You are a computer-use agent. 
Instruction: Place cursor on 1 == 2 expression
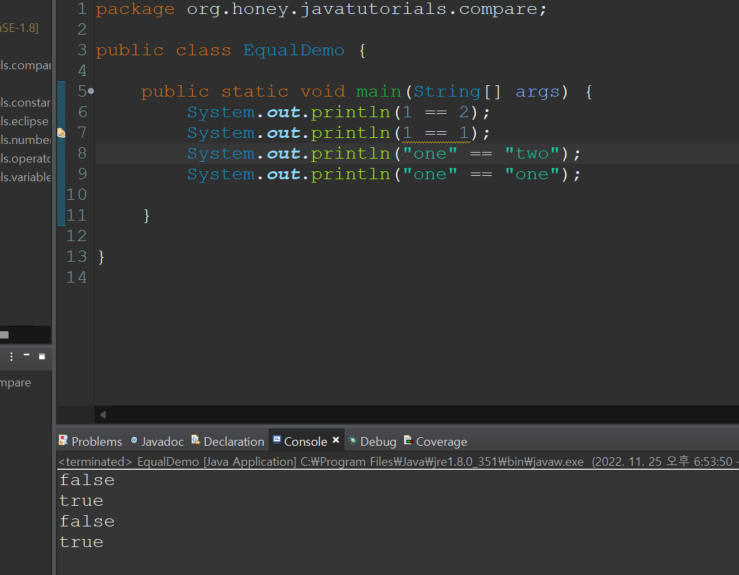(x=436, y=112)
